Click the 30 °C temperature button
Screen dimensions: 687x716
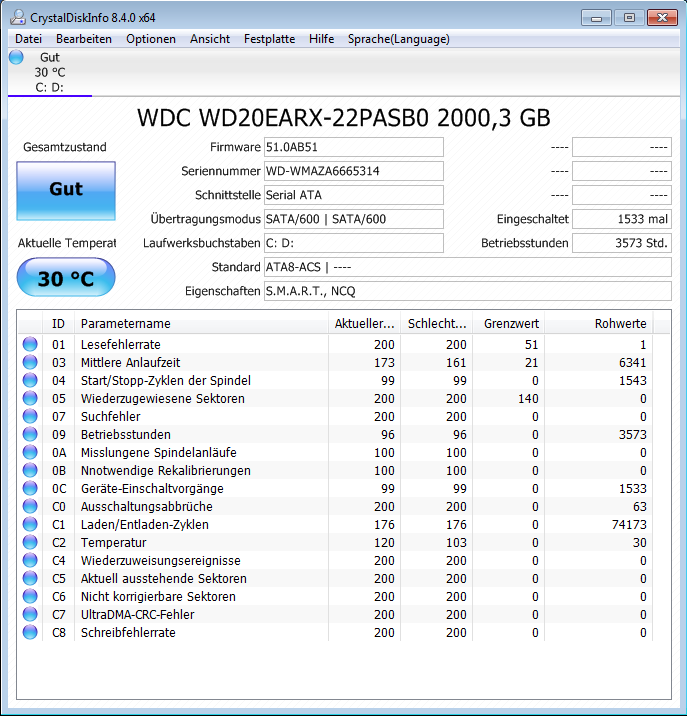66,277
